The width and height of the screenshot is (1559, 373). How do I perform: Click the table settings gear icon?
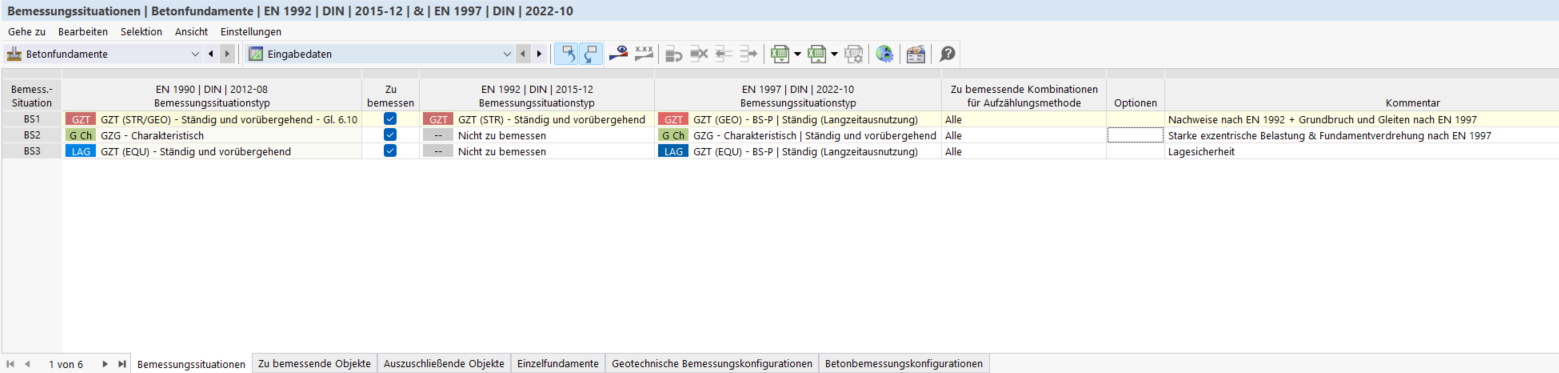853,54
